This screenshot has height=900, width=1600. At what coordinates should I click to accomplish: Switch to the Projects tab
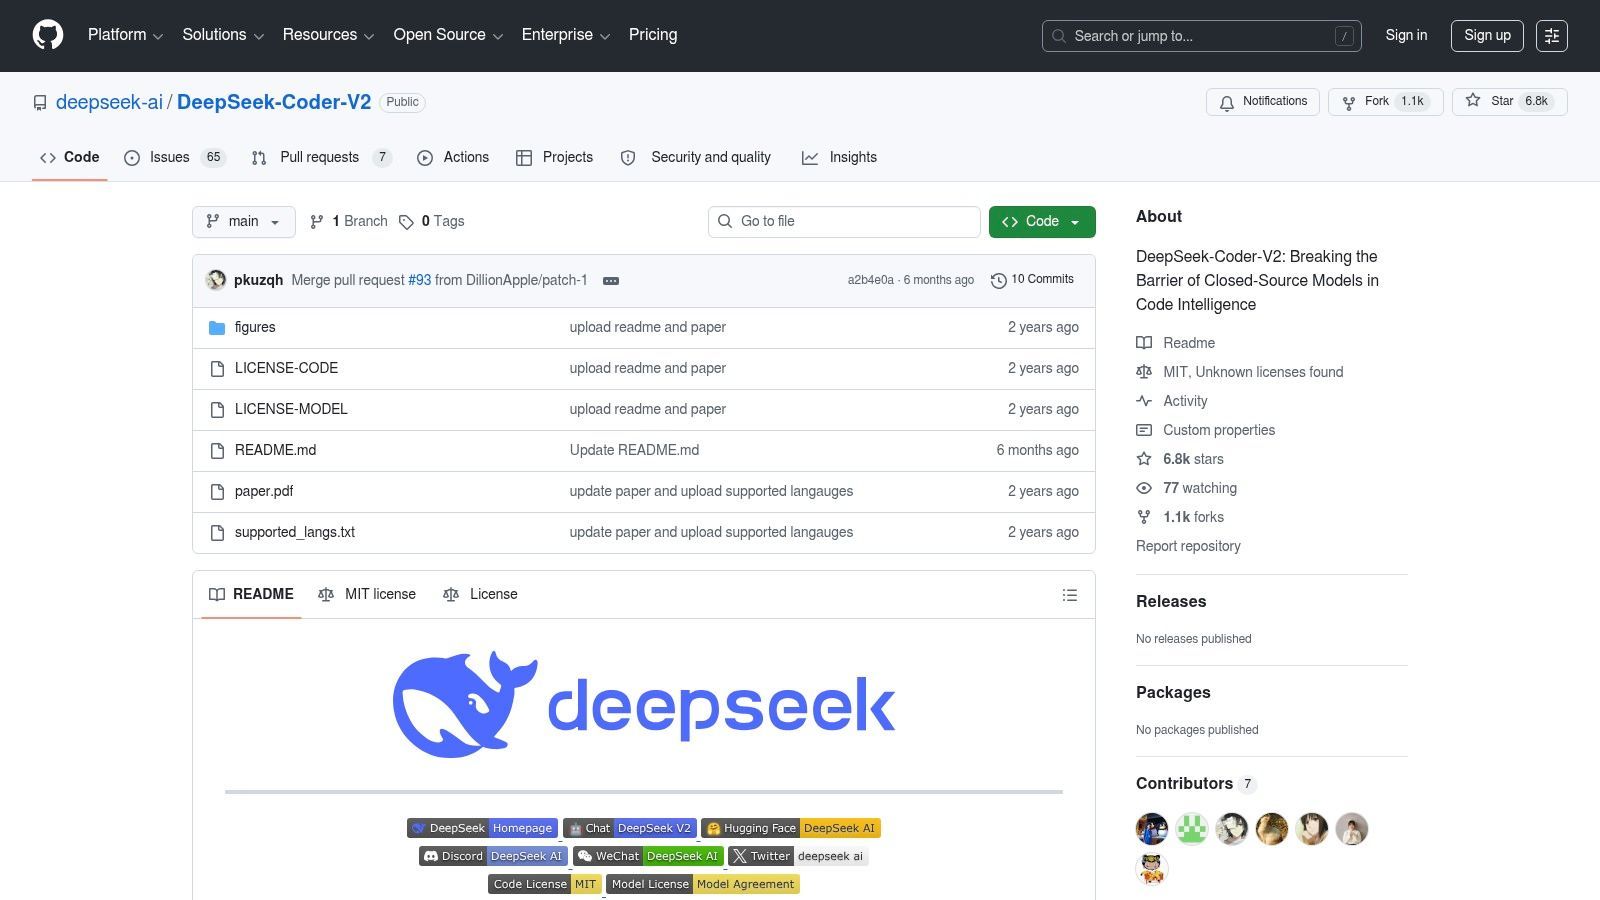pos(554,158)
